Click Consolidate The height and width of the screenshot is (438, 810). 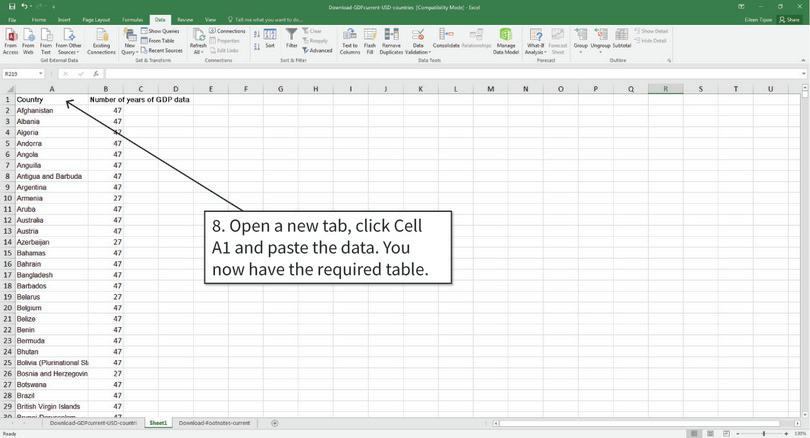coord(446,39)
